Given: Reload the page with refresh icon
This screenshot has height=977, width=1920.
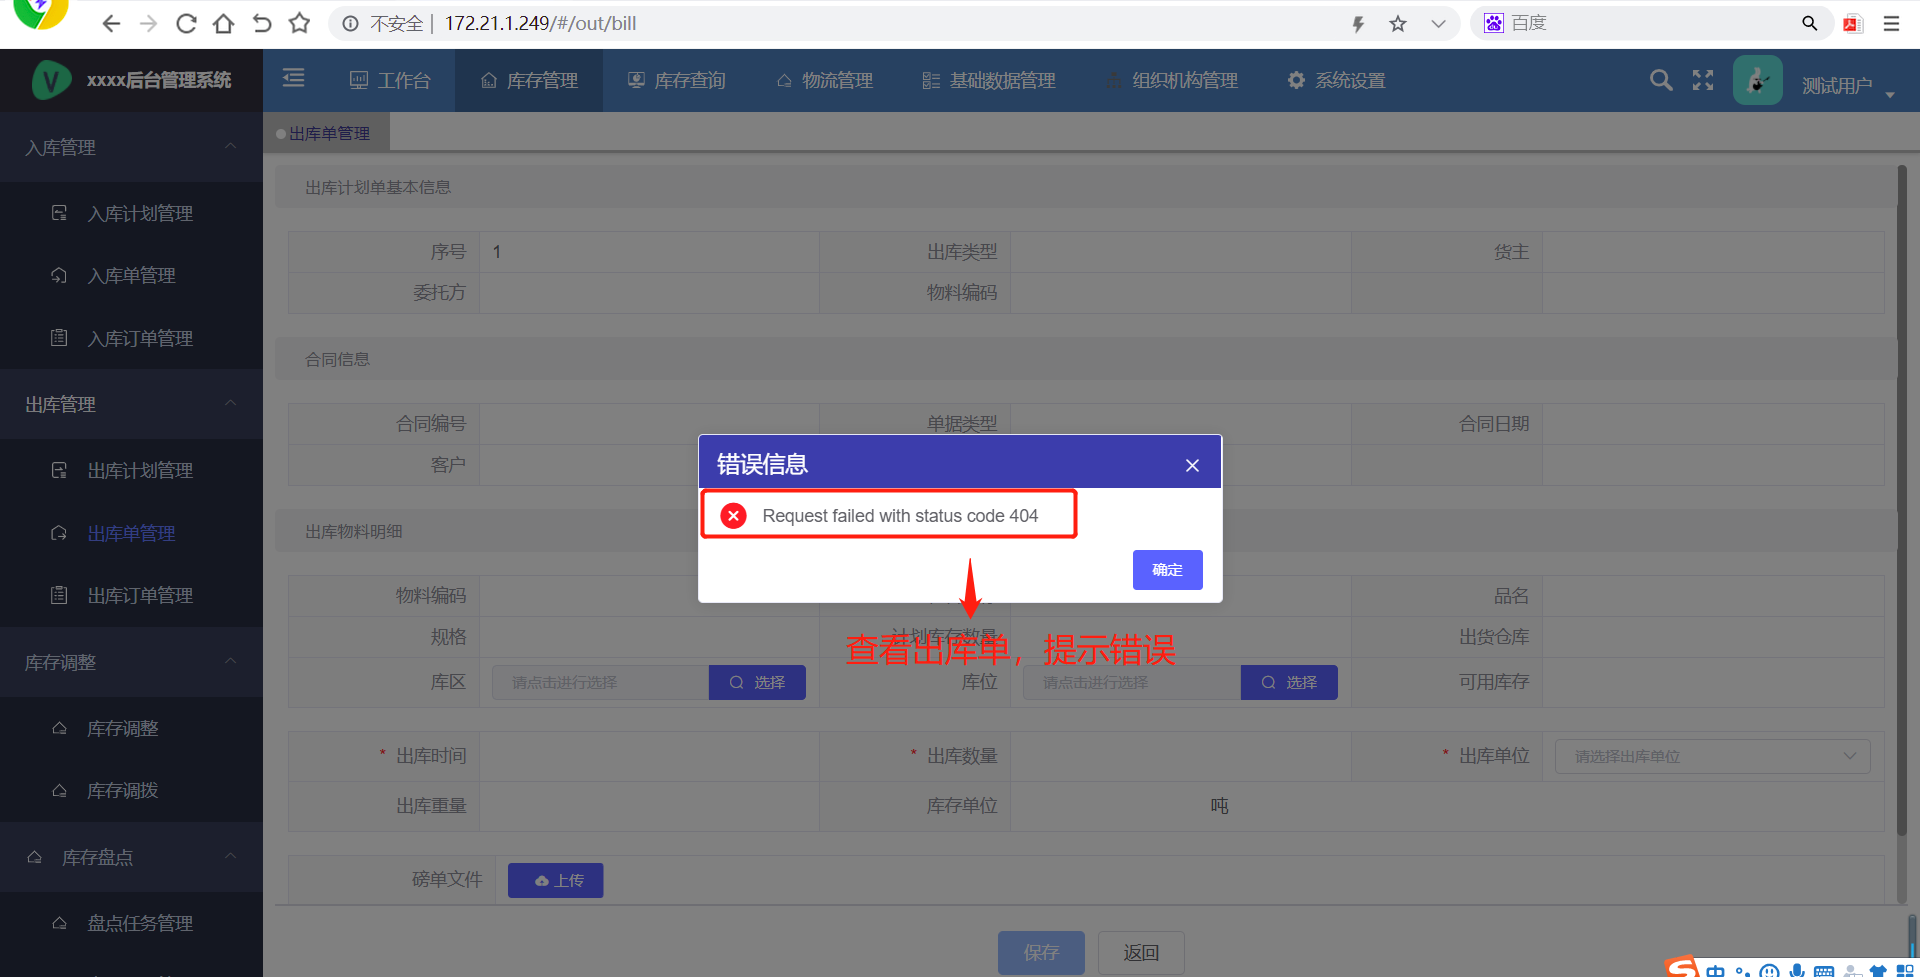Looking at the screenshot, I should [x=186, y=23].
